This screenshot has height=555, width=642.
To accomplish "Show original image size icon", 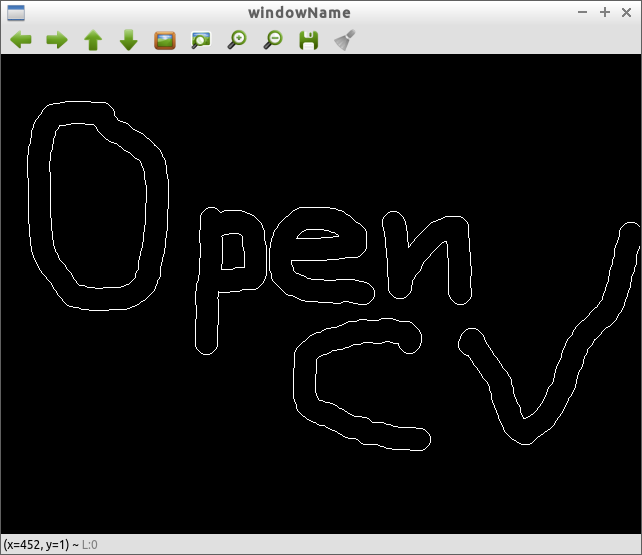I will tap(165, 40).
